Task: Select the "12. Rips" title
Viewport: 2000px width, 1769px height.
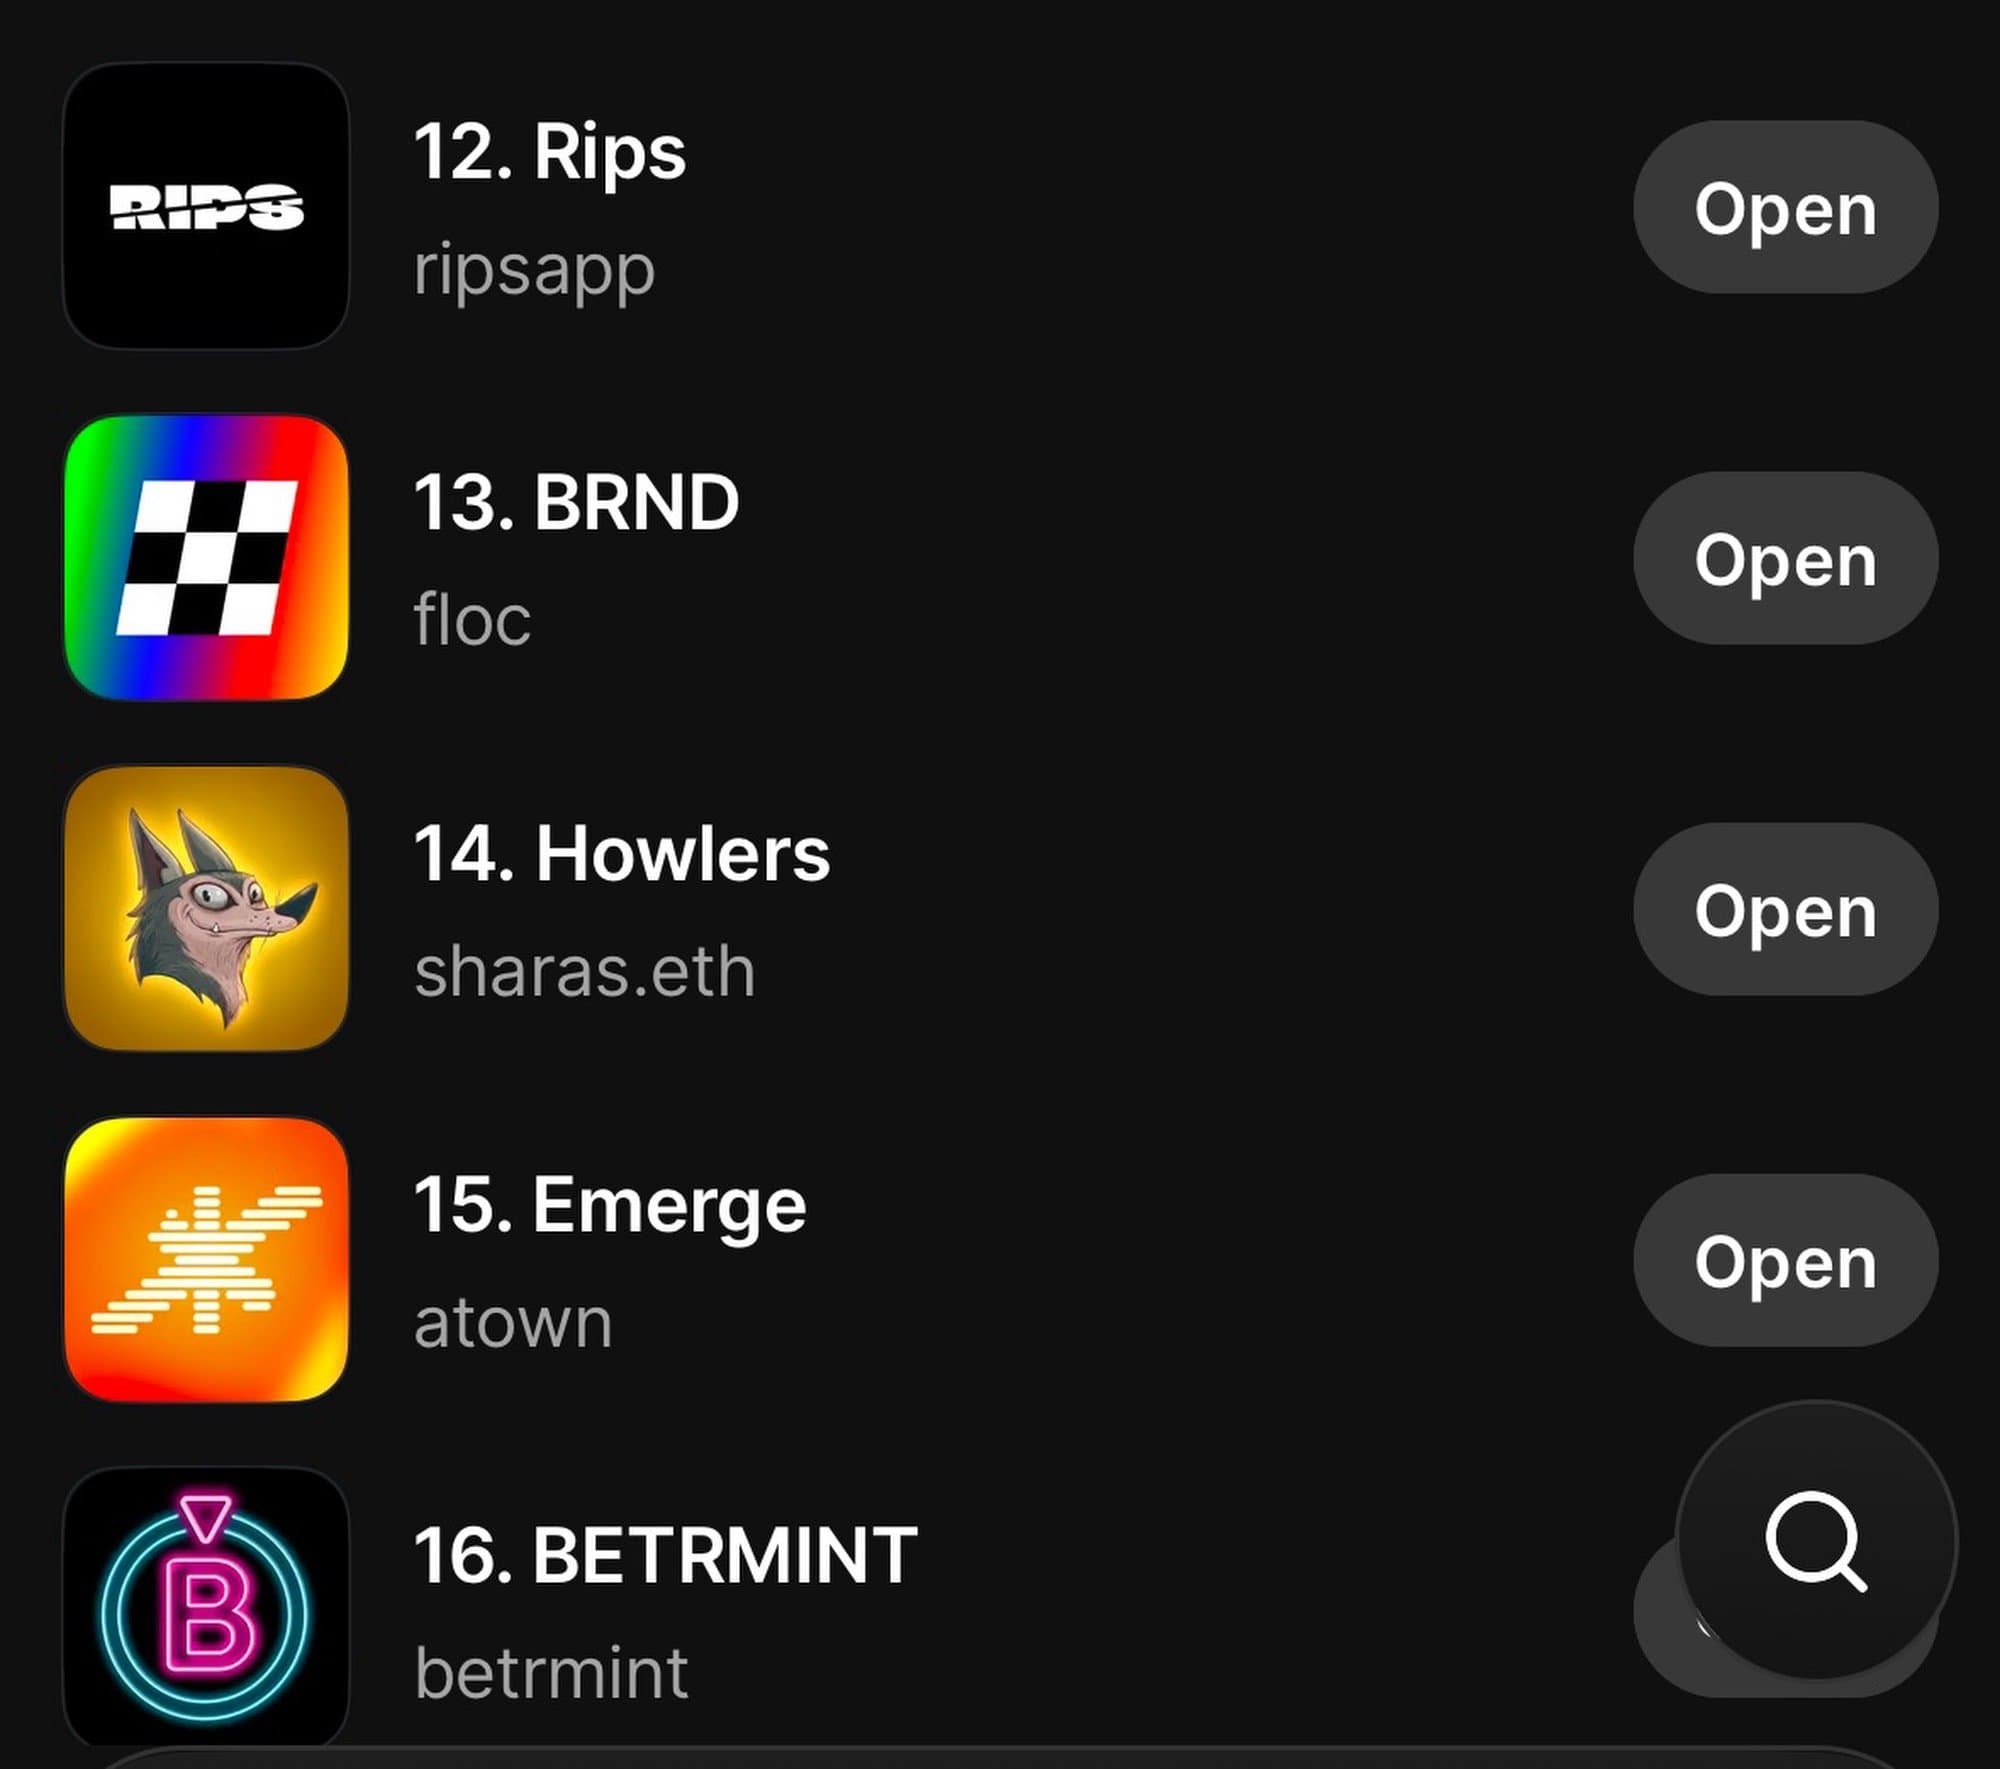Action: [x=550, y=152]
